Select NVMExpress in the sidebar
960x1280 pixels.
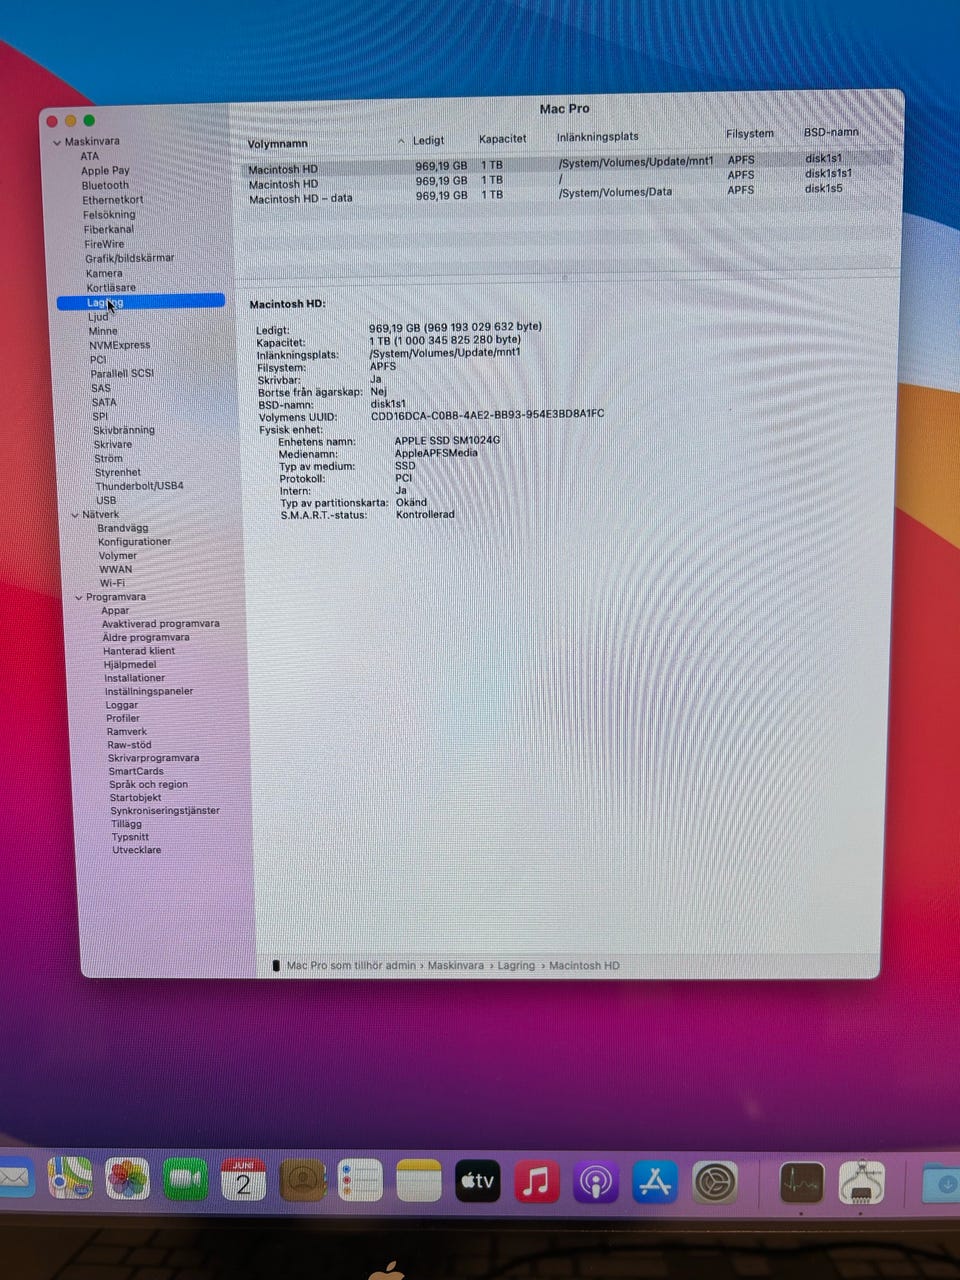[120, 345]
